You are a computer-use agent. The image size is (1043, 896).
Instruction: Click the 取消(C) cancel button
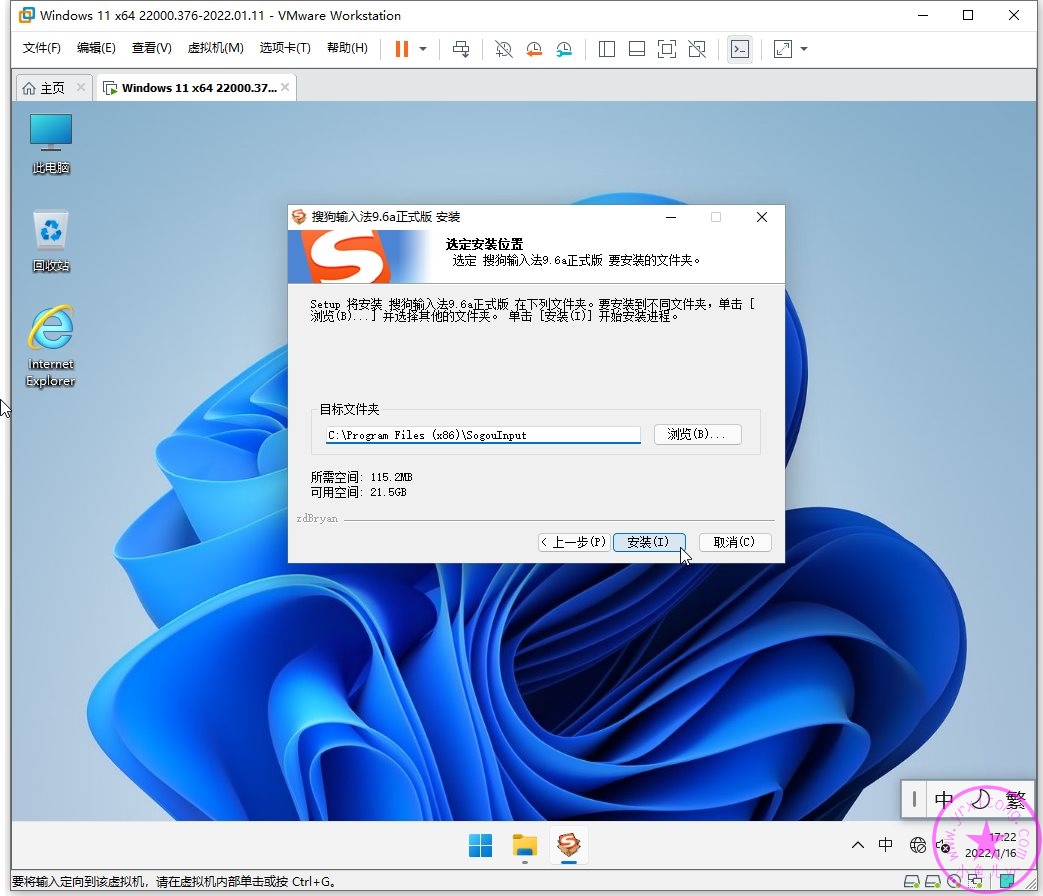(x=735, y=542)
